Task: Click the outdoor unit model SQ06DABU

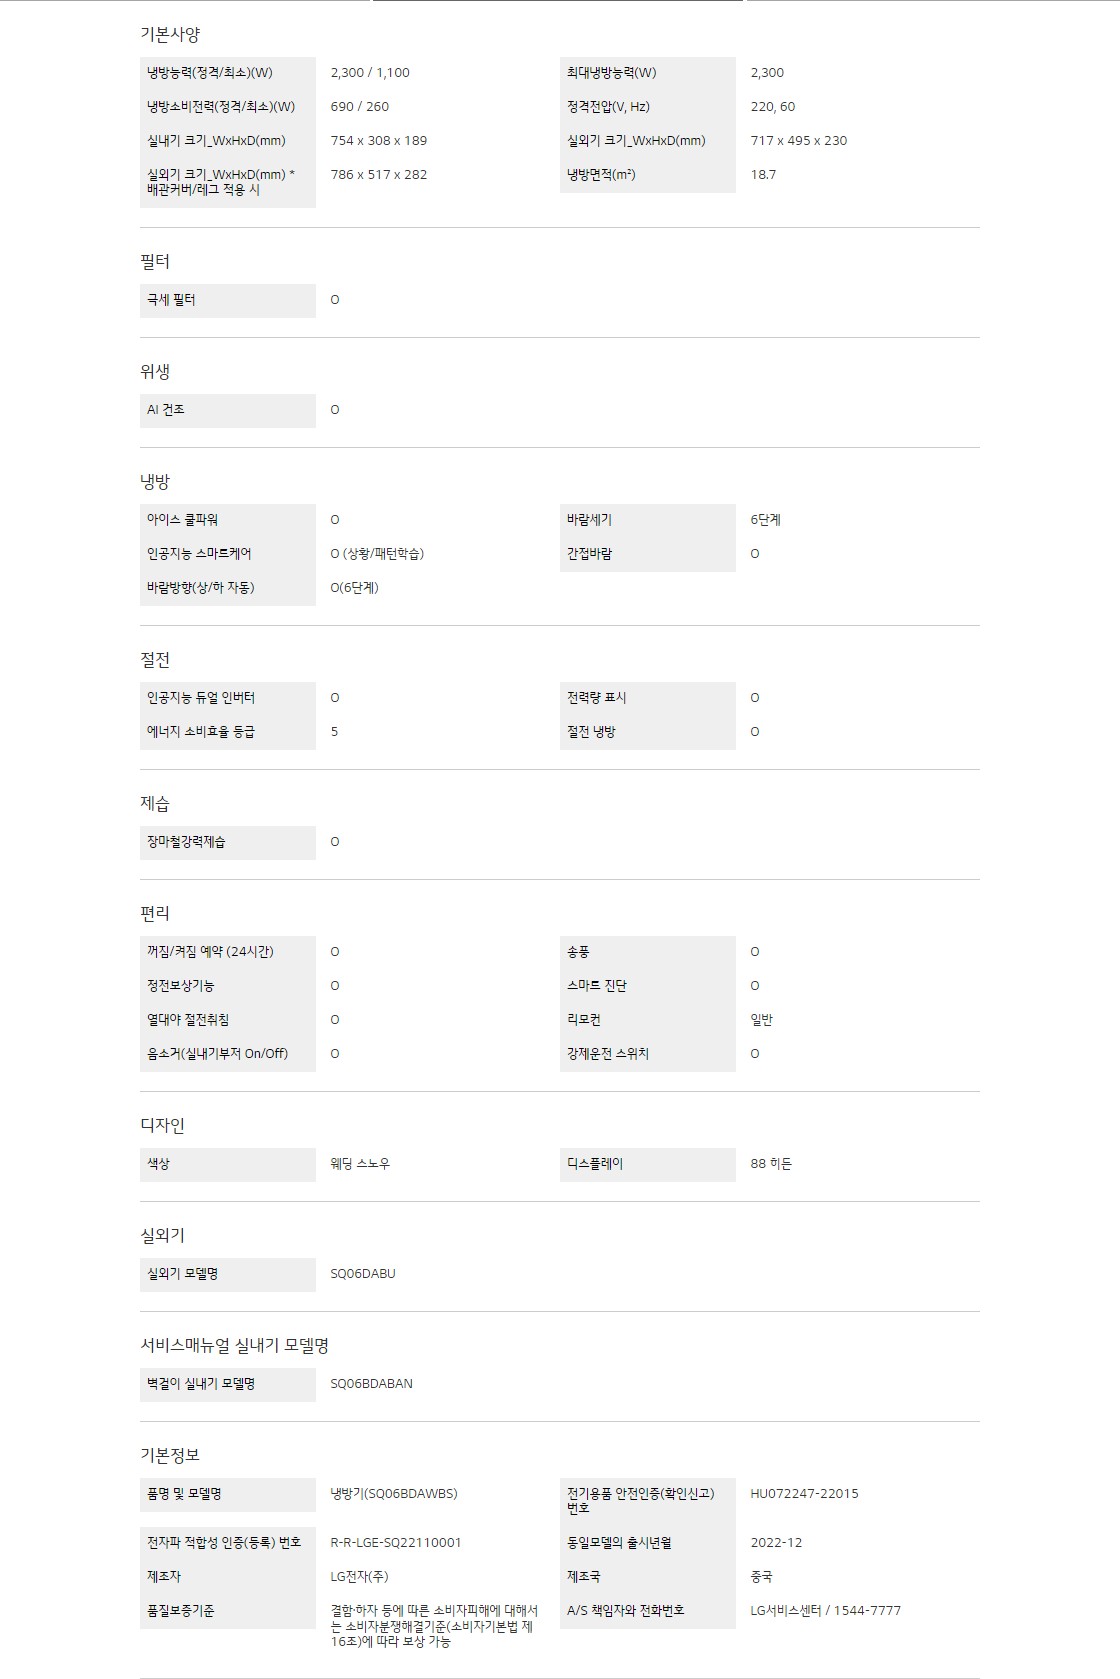Action: [x=363, y=1274]
